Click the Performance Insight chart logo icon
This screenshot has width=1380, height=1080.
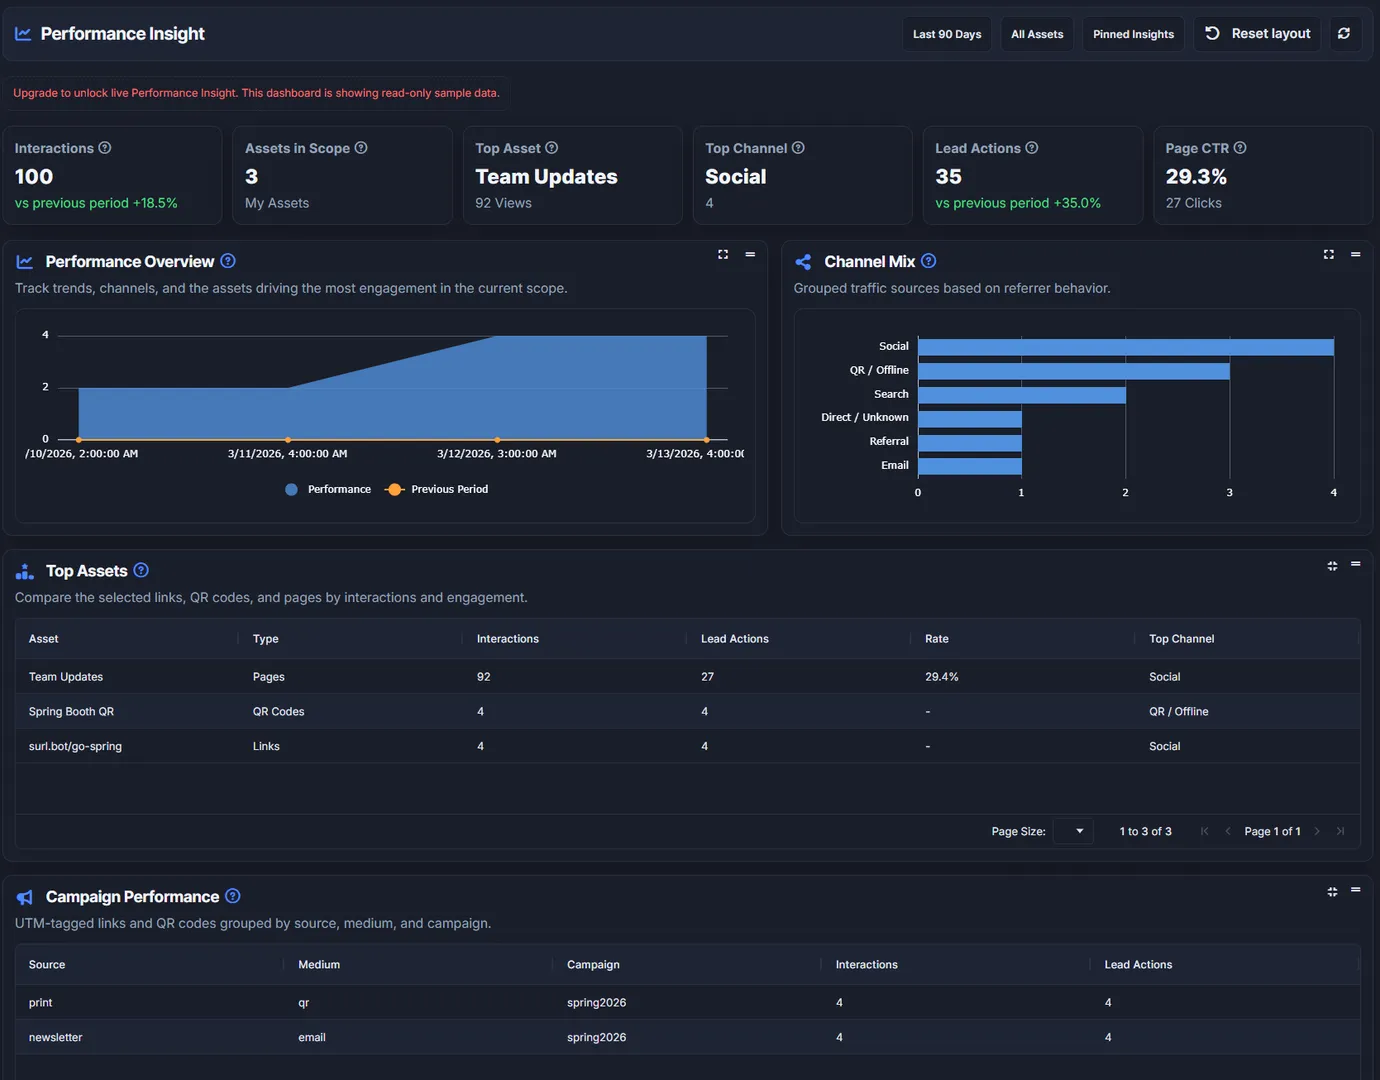[x=23, y=34]
